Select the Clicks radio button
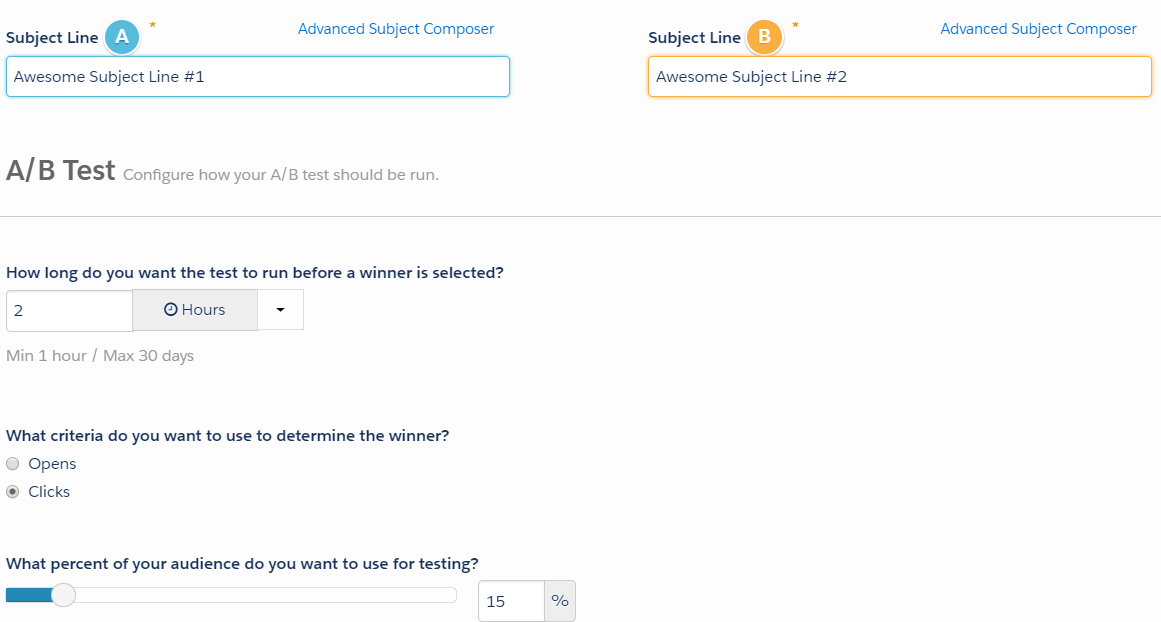Viewport: 1161px width, 622px height. (x=11, y=491)
